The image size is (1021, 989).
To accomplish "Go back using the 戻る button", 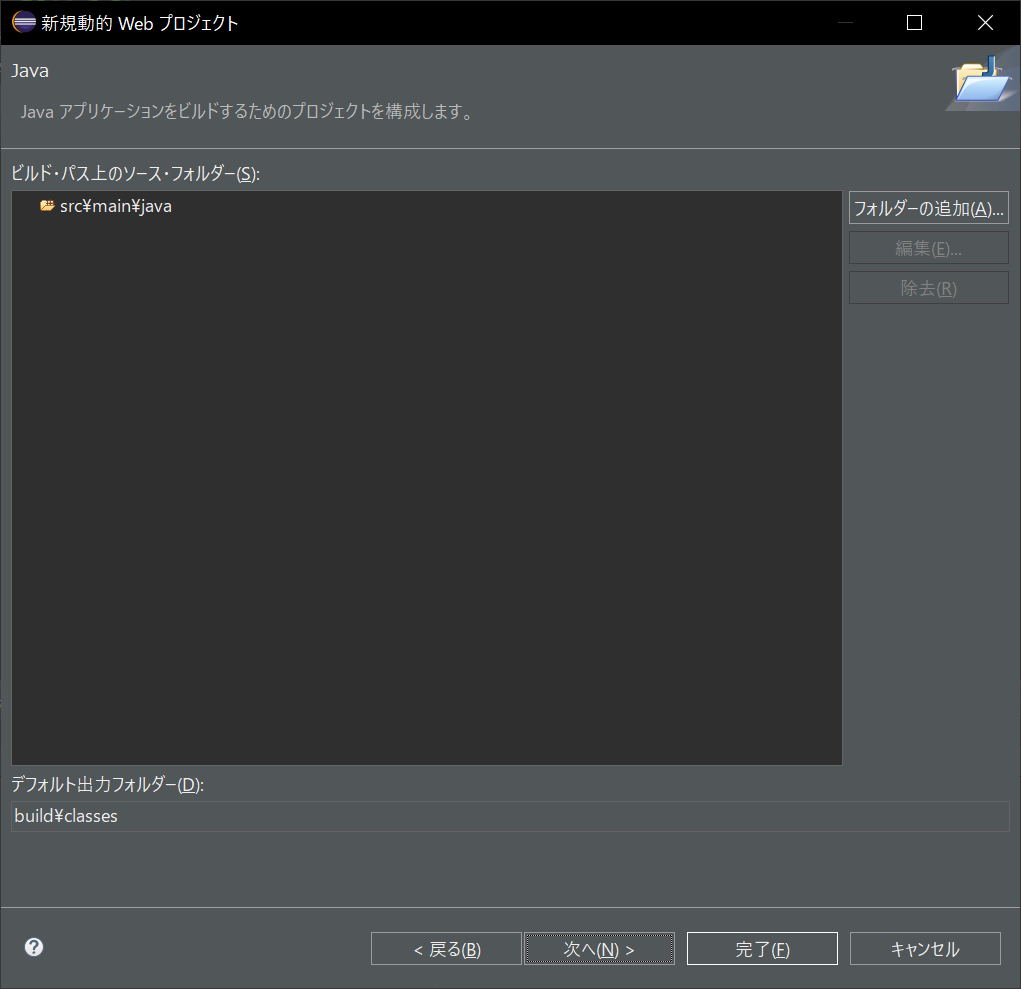I will (x=446, y=948).
